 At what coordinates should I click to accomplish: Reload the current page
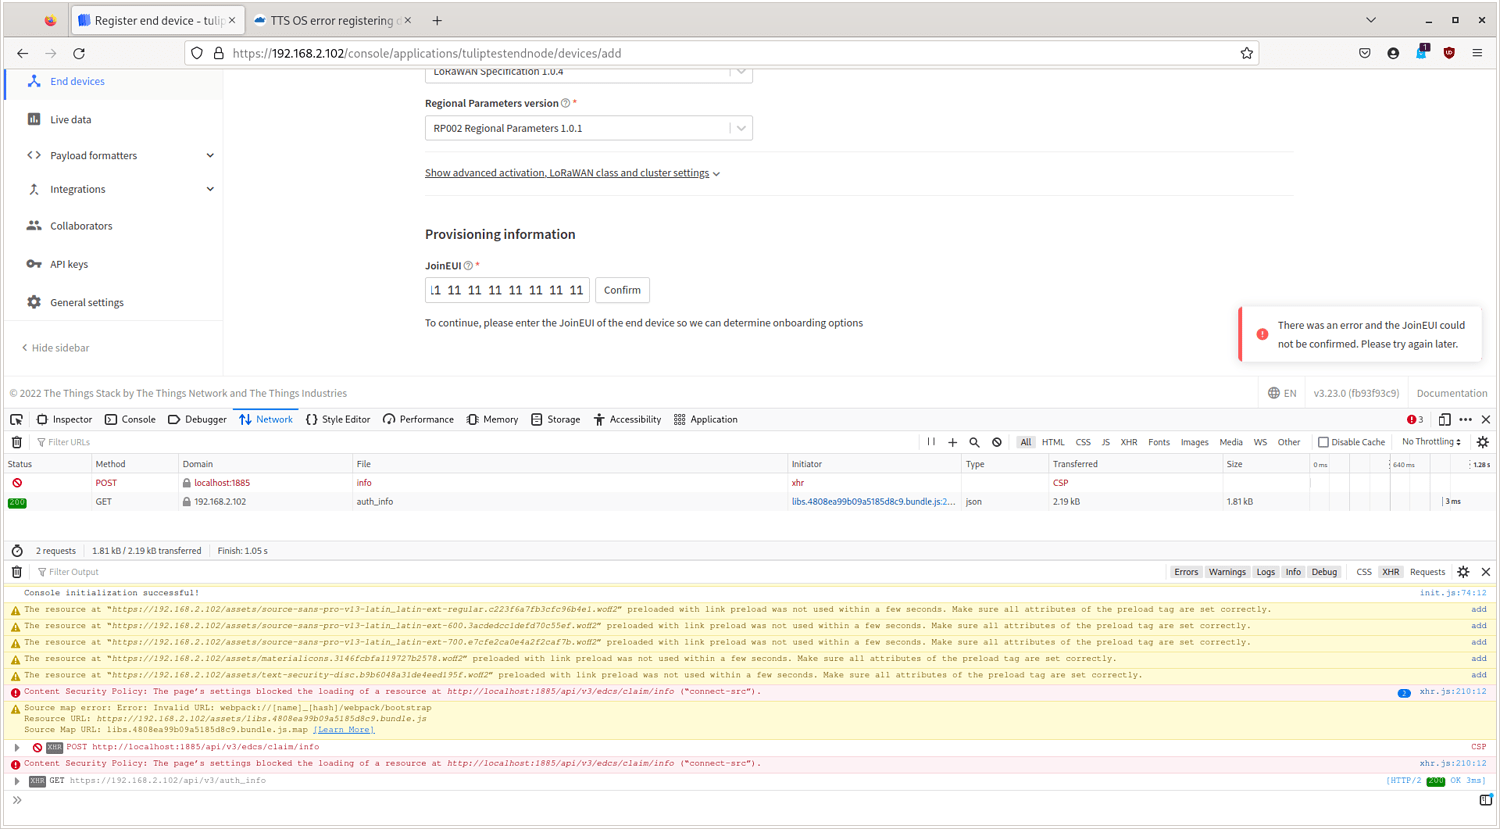click(79, 53)
